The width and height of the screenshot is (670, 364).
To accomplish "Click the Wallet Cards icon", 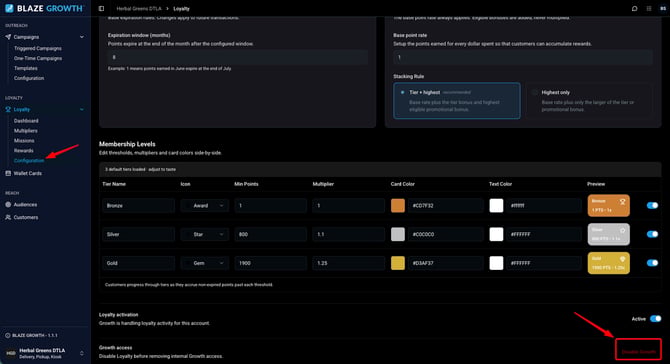I will pyautogui.click(x=8, y=173).
